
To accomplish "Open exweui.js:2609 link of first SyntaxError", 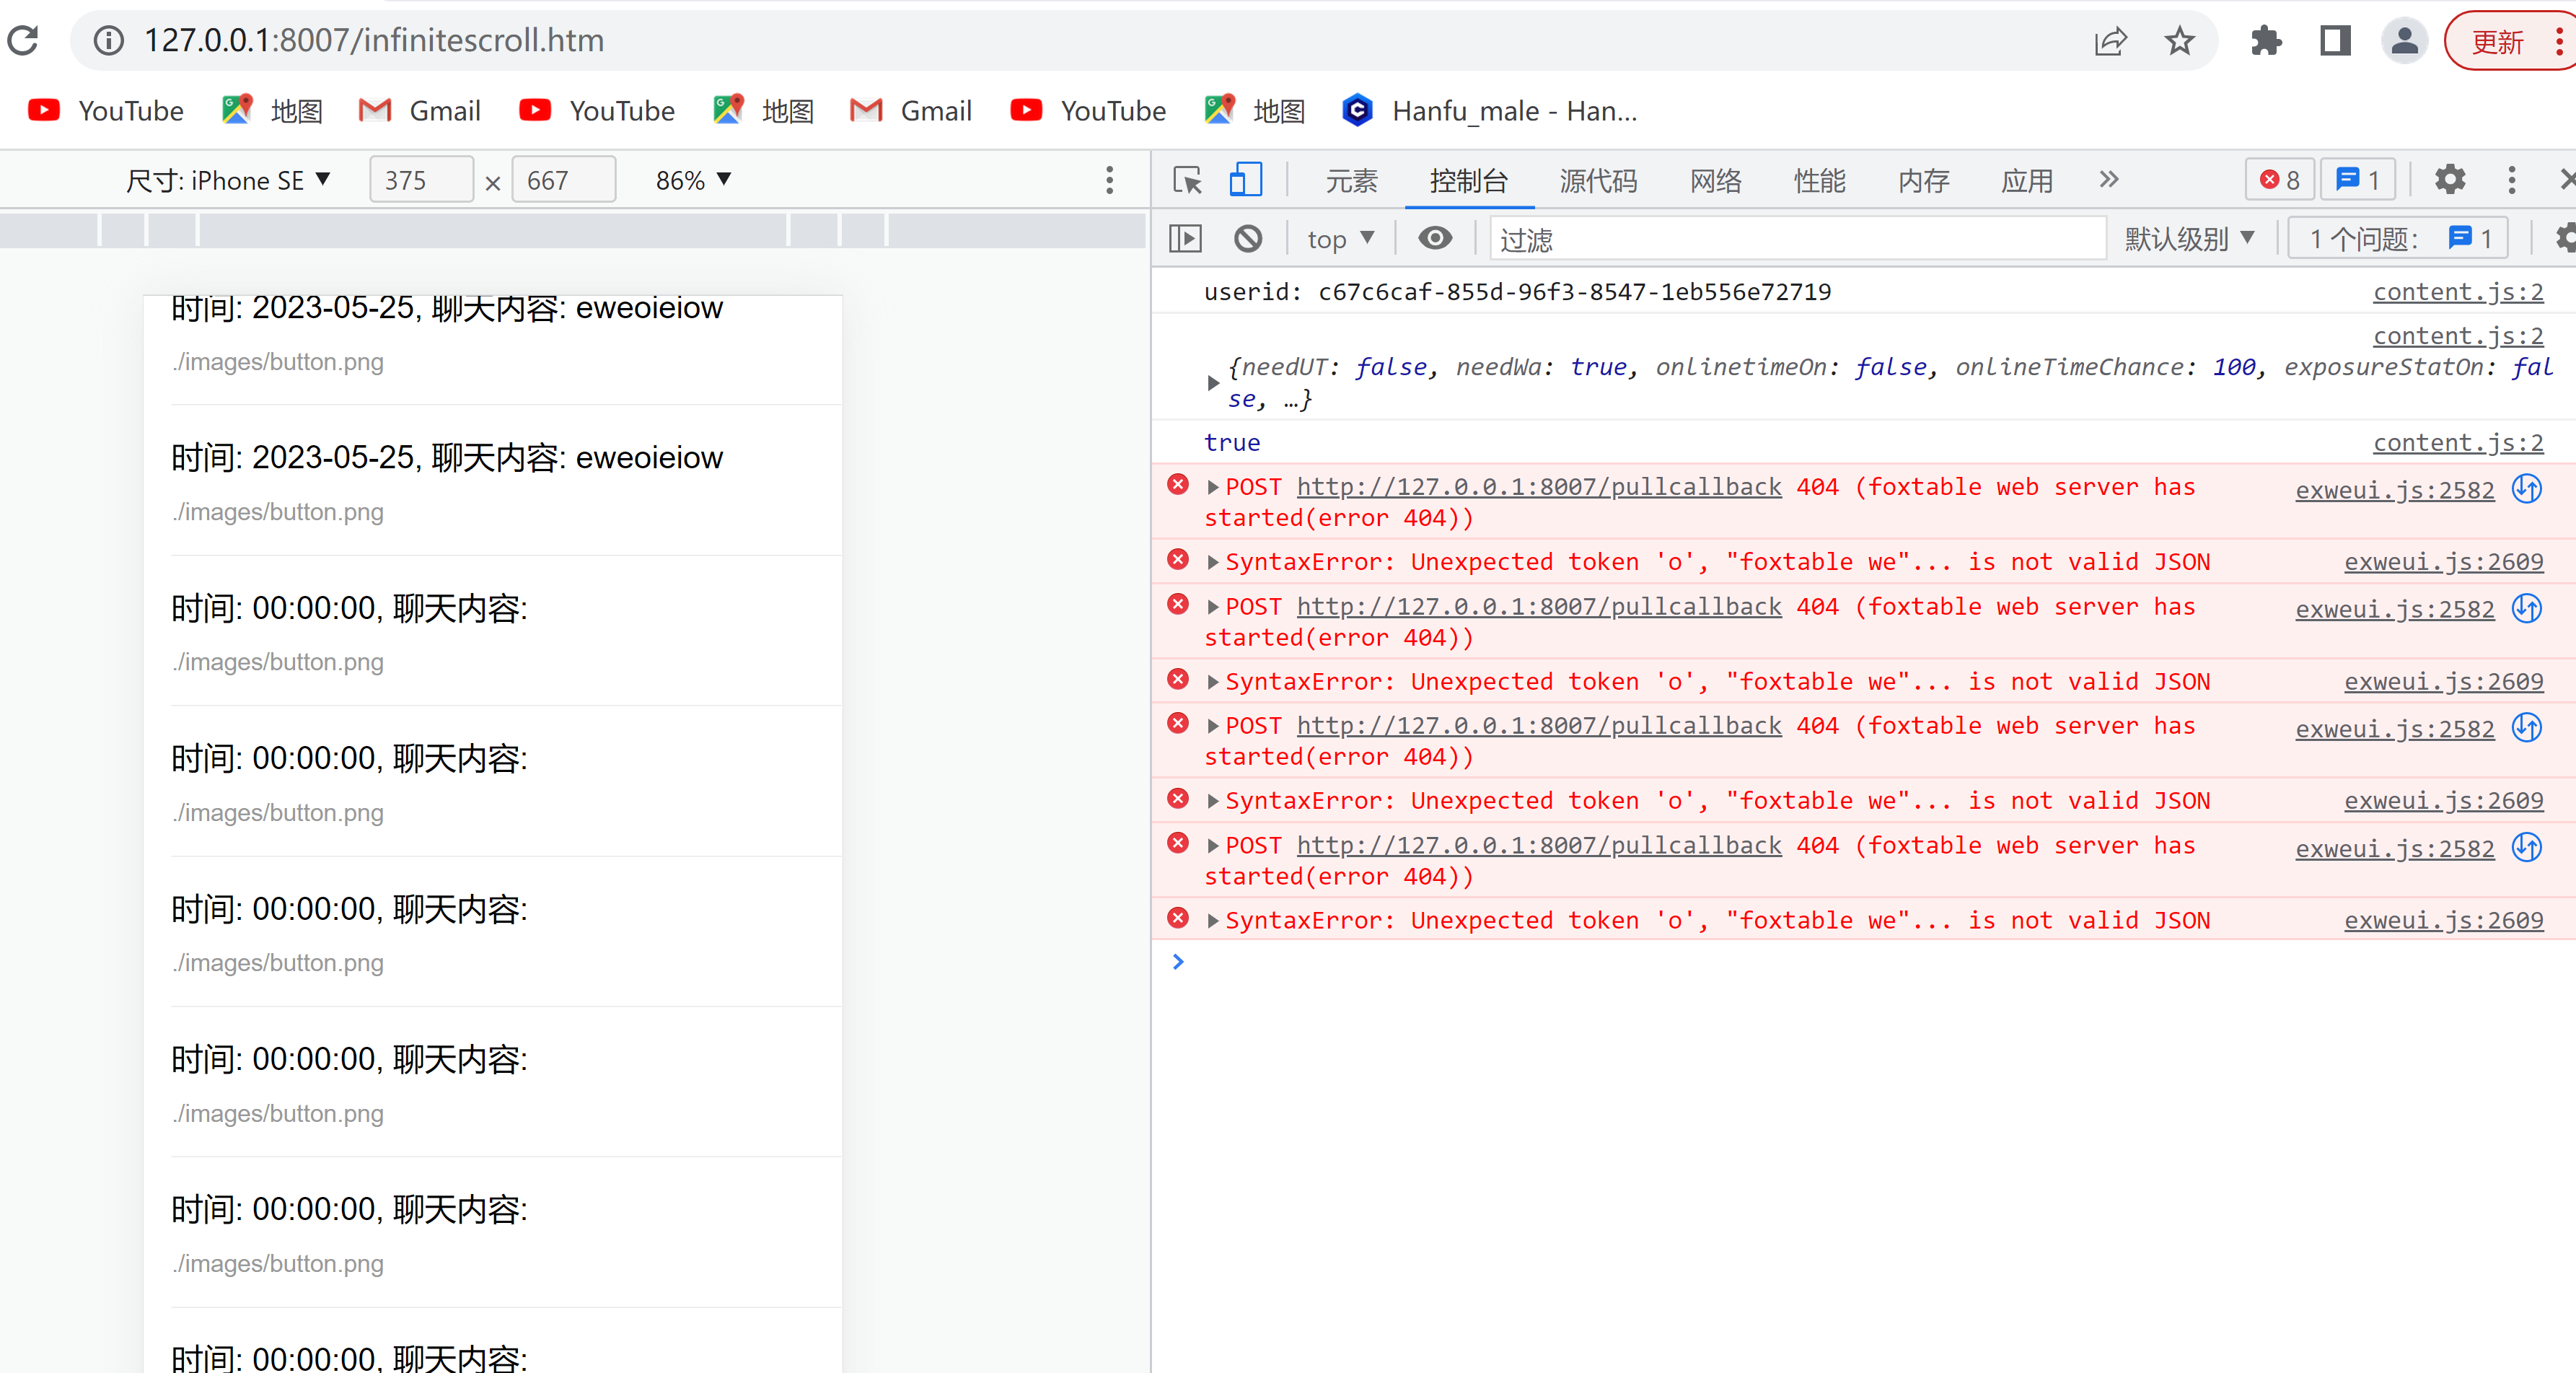I will point(2443,562).
